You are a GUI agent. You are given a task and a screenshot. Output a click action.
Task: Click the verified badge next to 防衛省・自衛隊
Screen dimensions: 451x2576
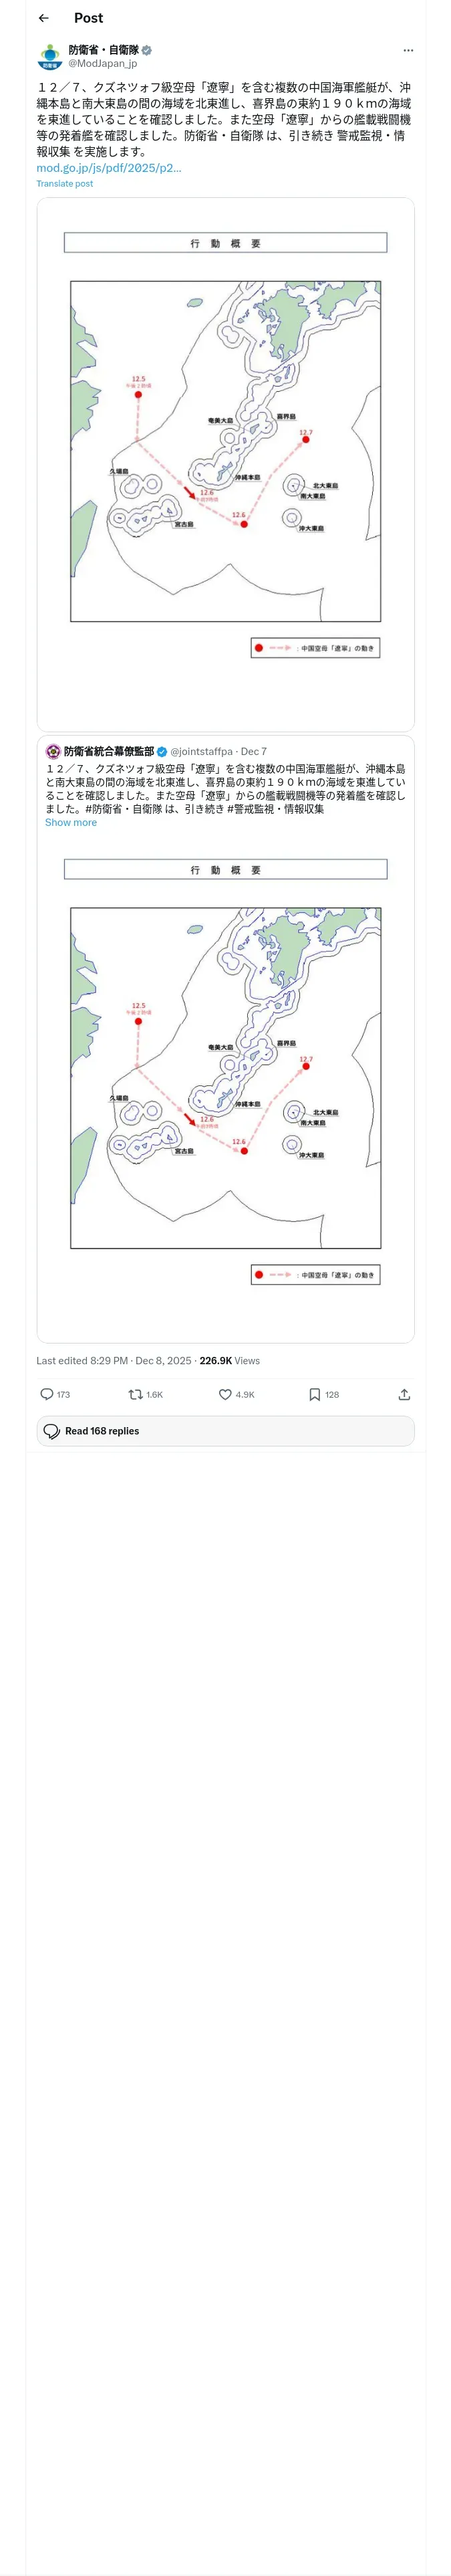coord(147,50)
